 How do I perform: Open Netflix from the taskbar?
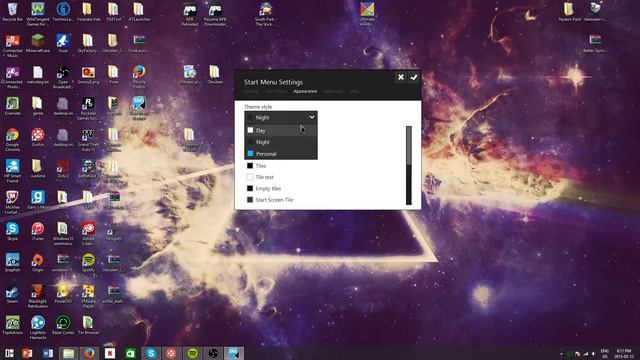pos(110,353)
